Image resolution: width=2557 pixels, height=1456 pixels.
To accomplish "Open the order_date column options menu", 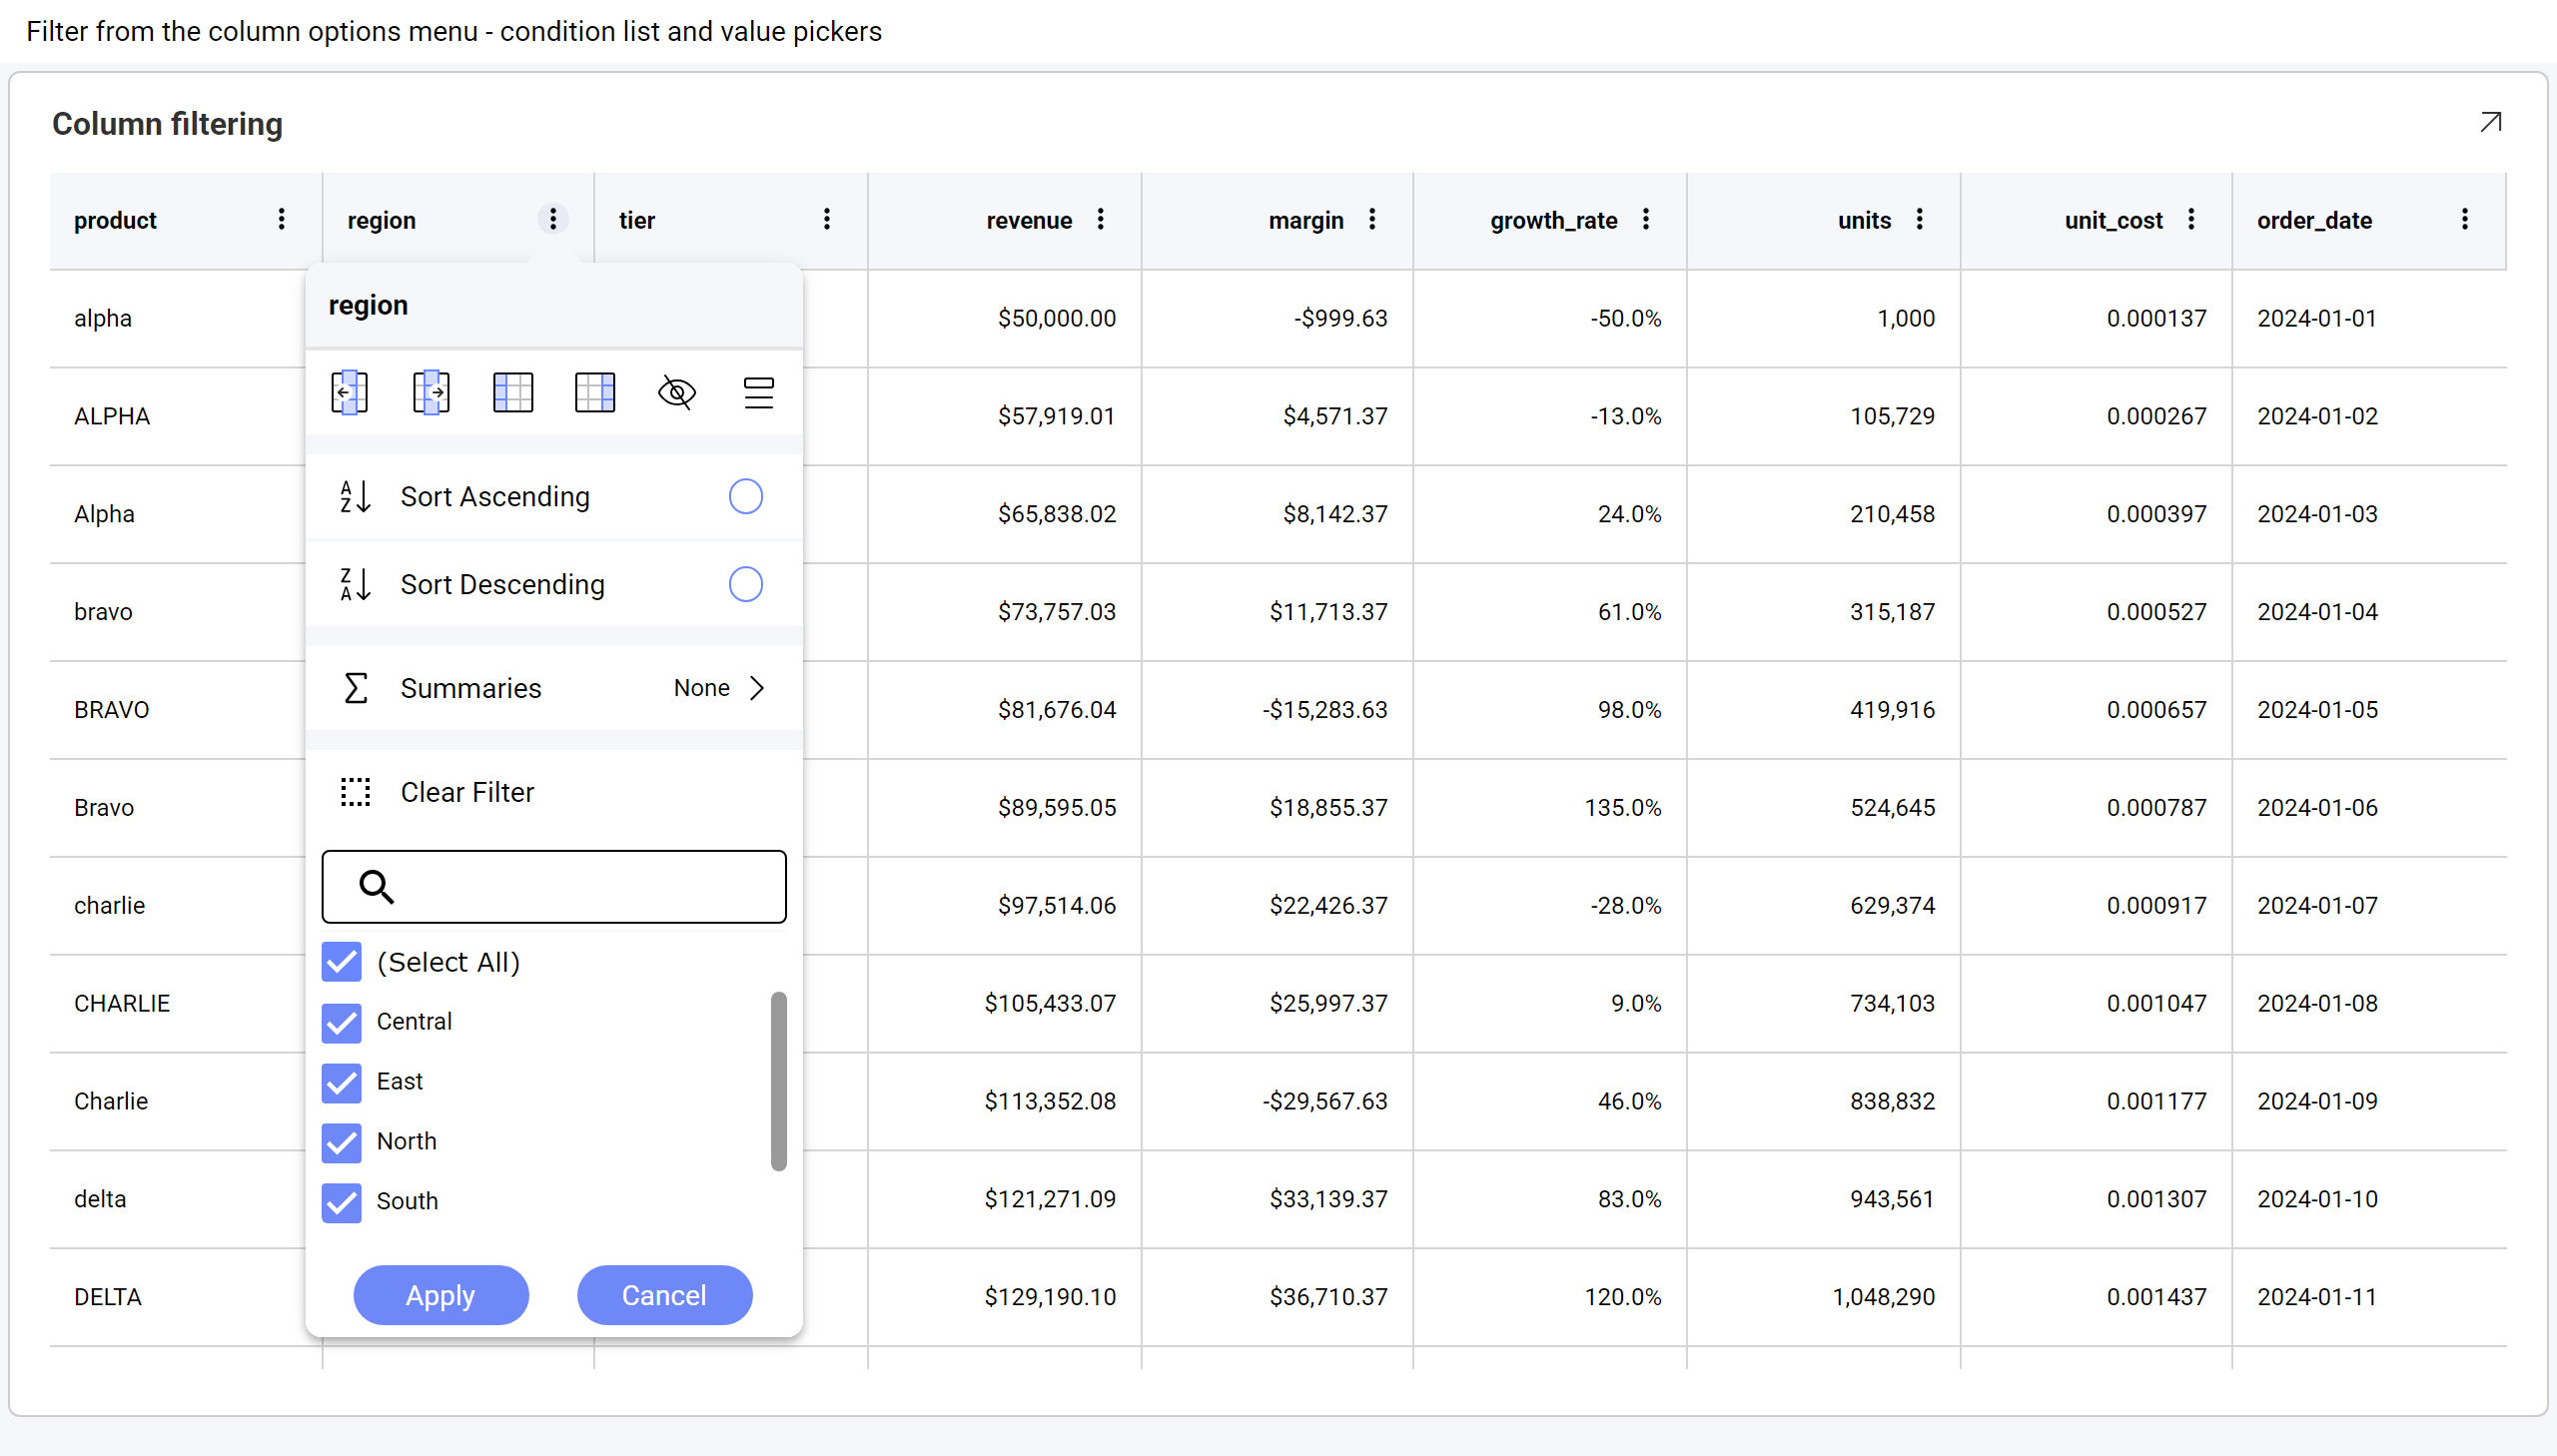I will [2465, 219].
